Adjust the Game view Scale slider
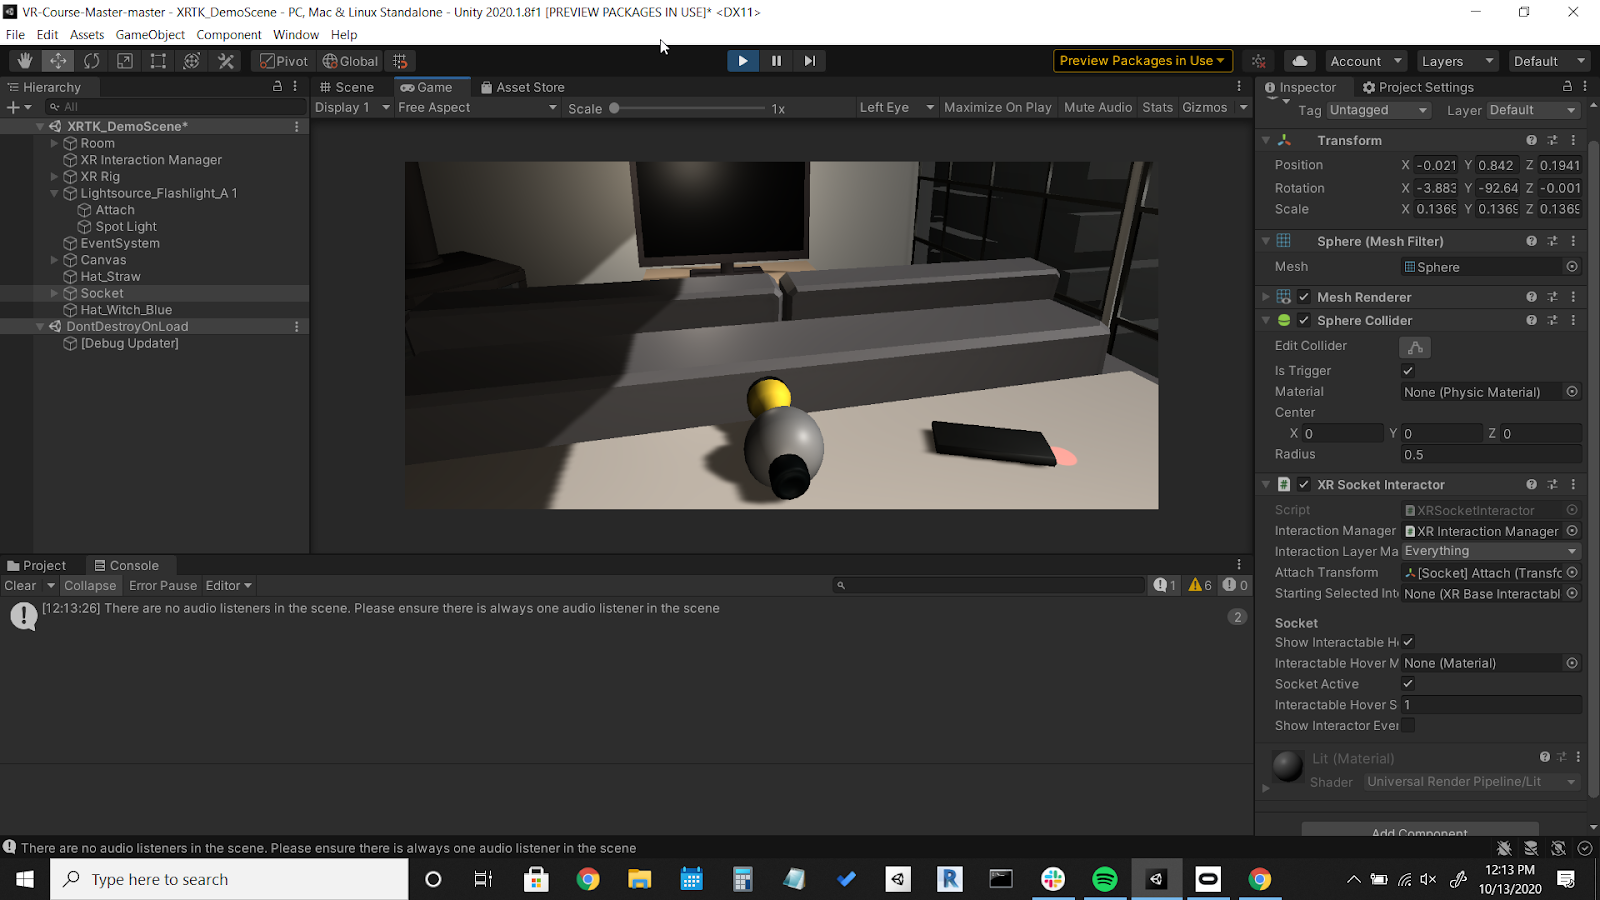This screenshot has width=1600, height=900. [x=615, y=108]
